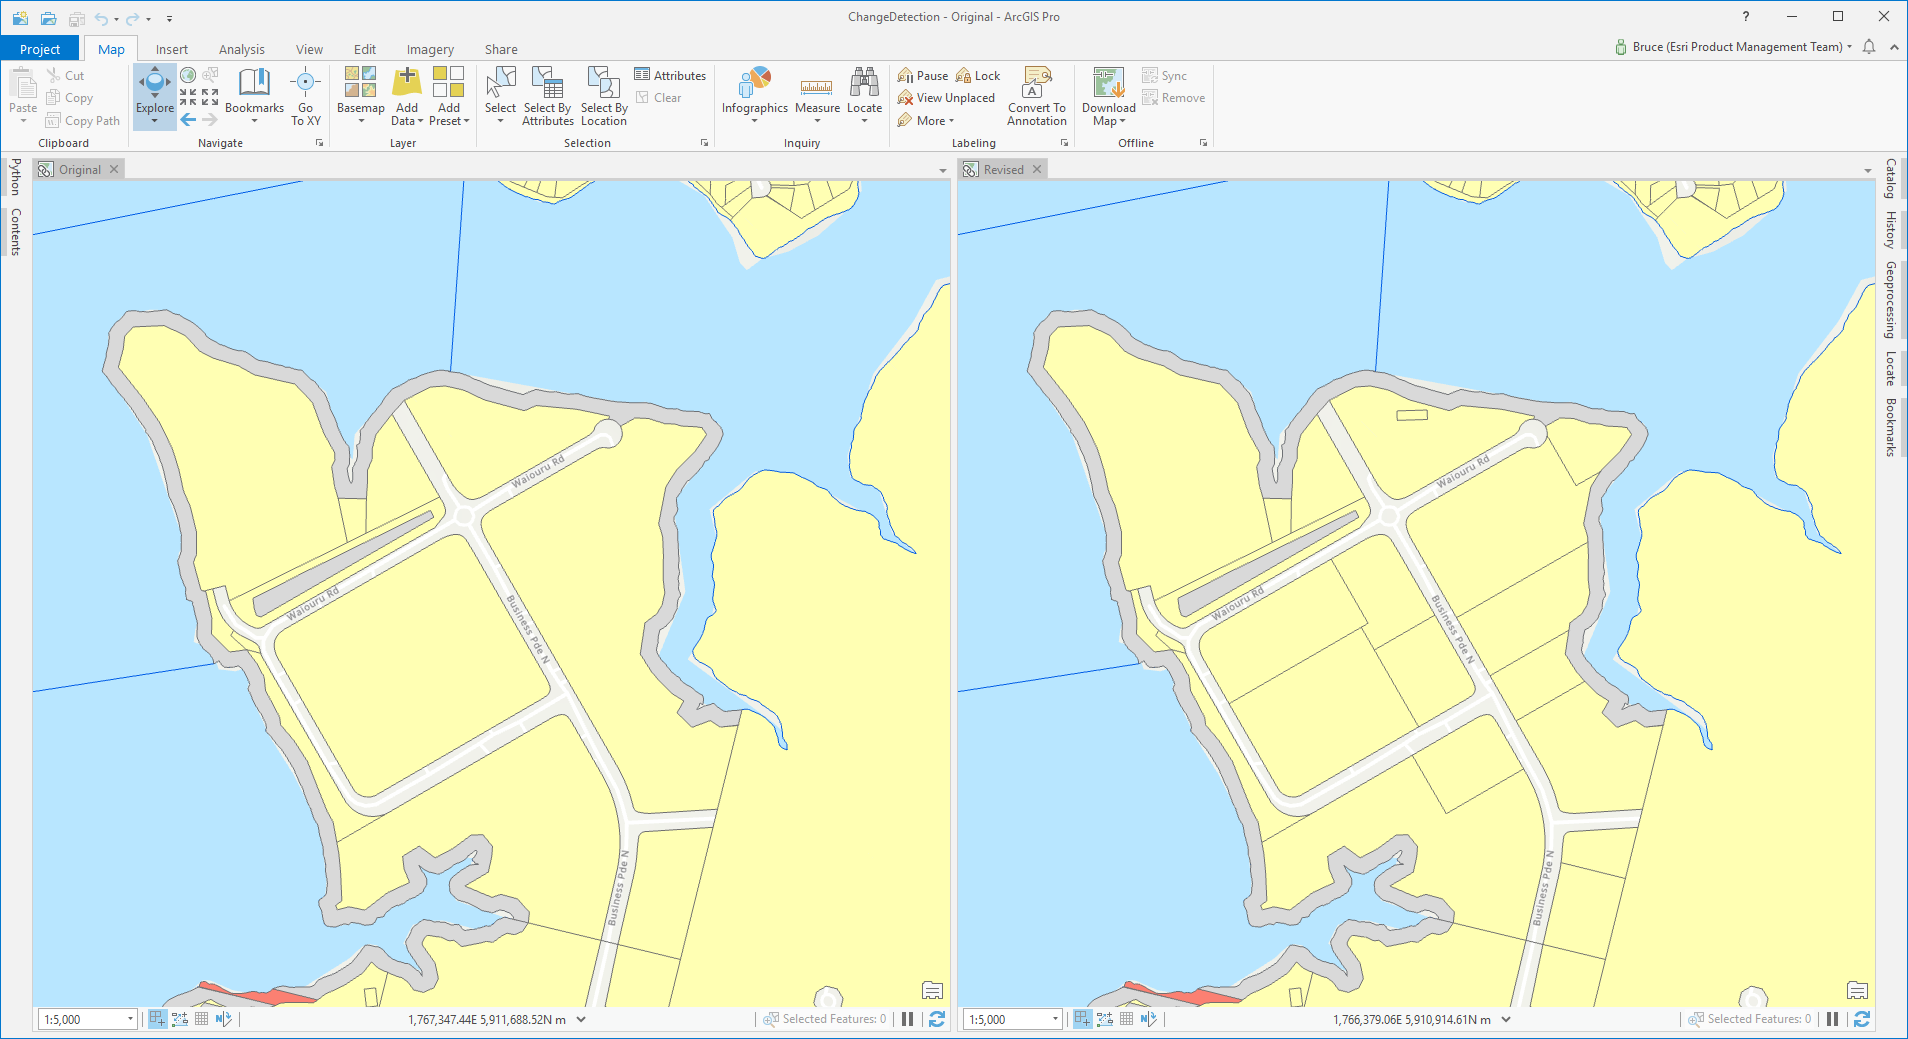Click the Undo arrow icon
This screenshot has width=1908, height=1039.
pos(101,18)
